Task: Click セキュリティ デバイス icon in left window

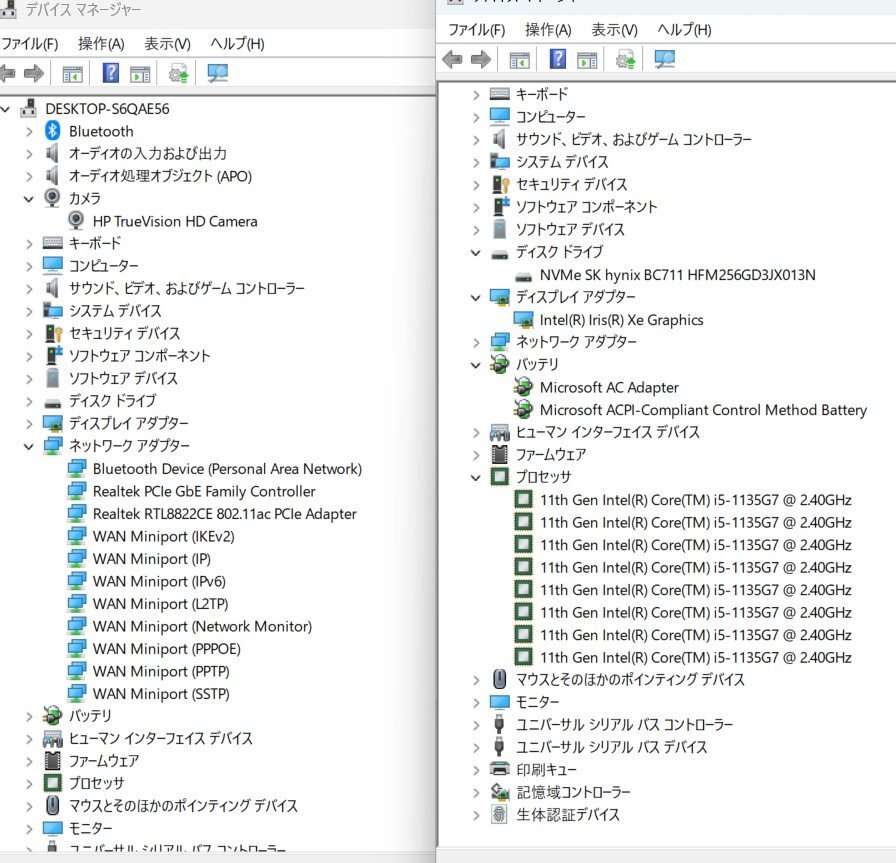Action: 53,333
